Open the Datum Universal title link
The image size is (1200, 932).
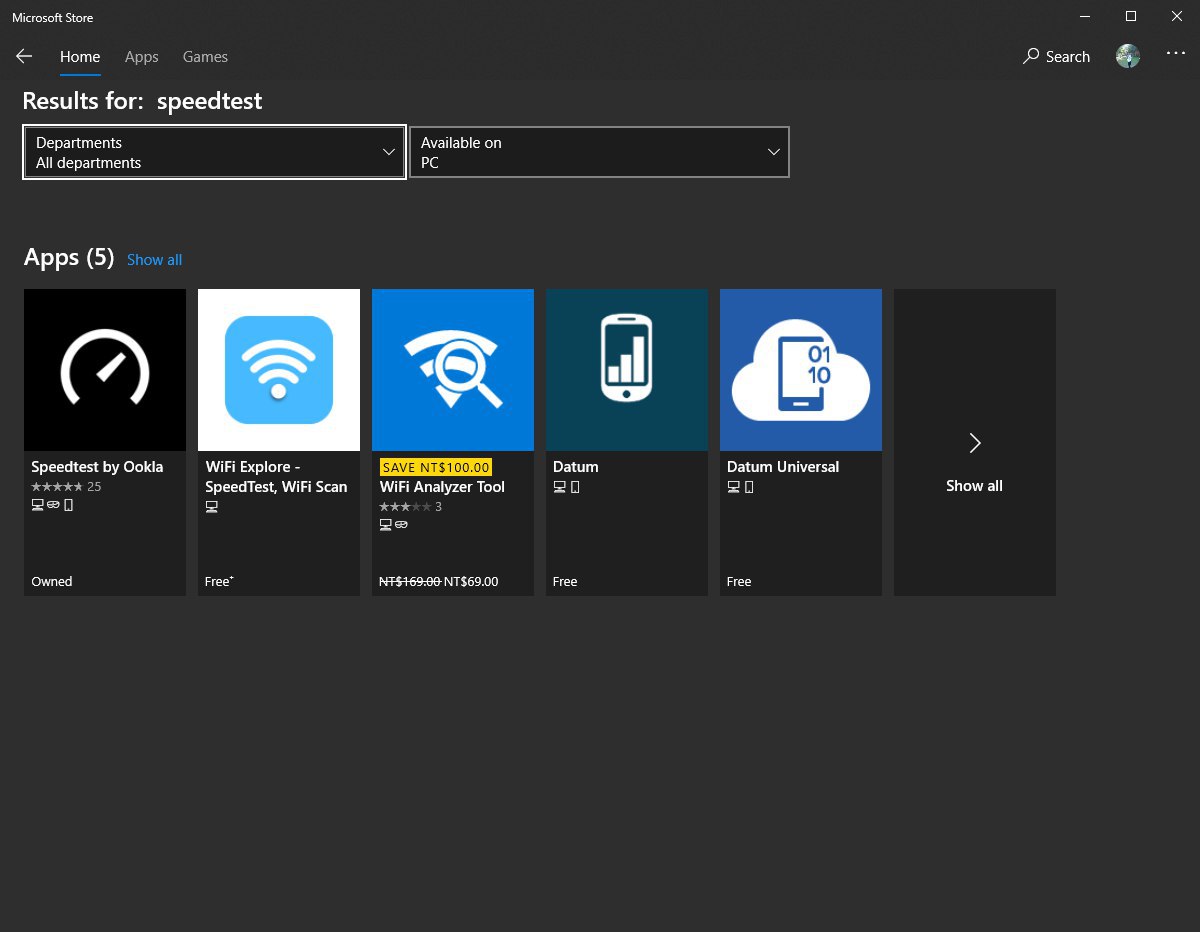pos(783,467)
